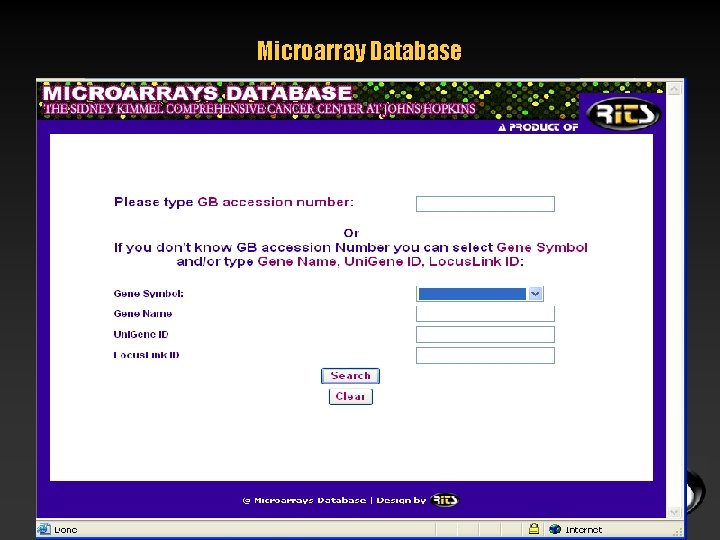This screenshot has width=720, height=540.
Task: Click the 'LocusLink ID' label
Action: 146,355
